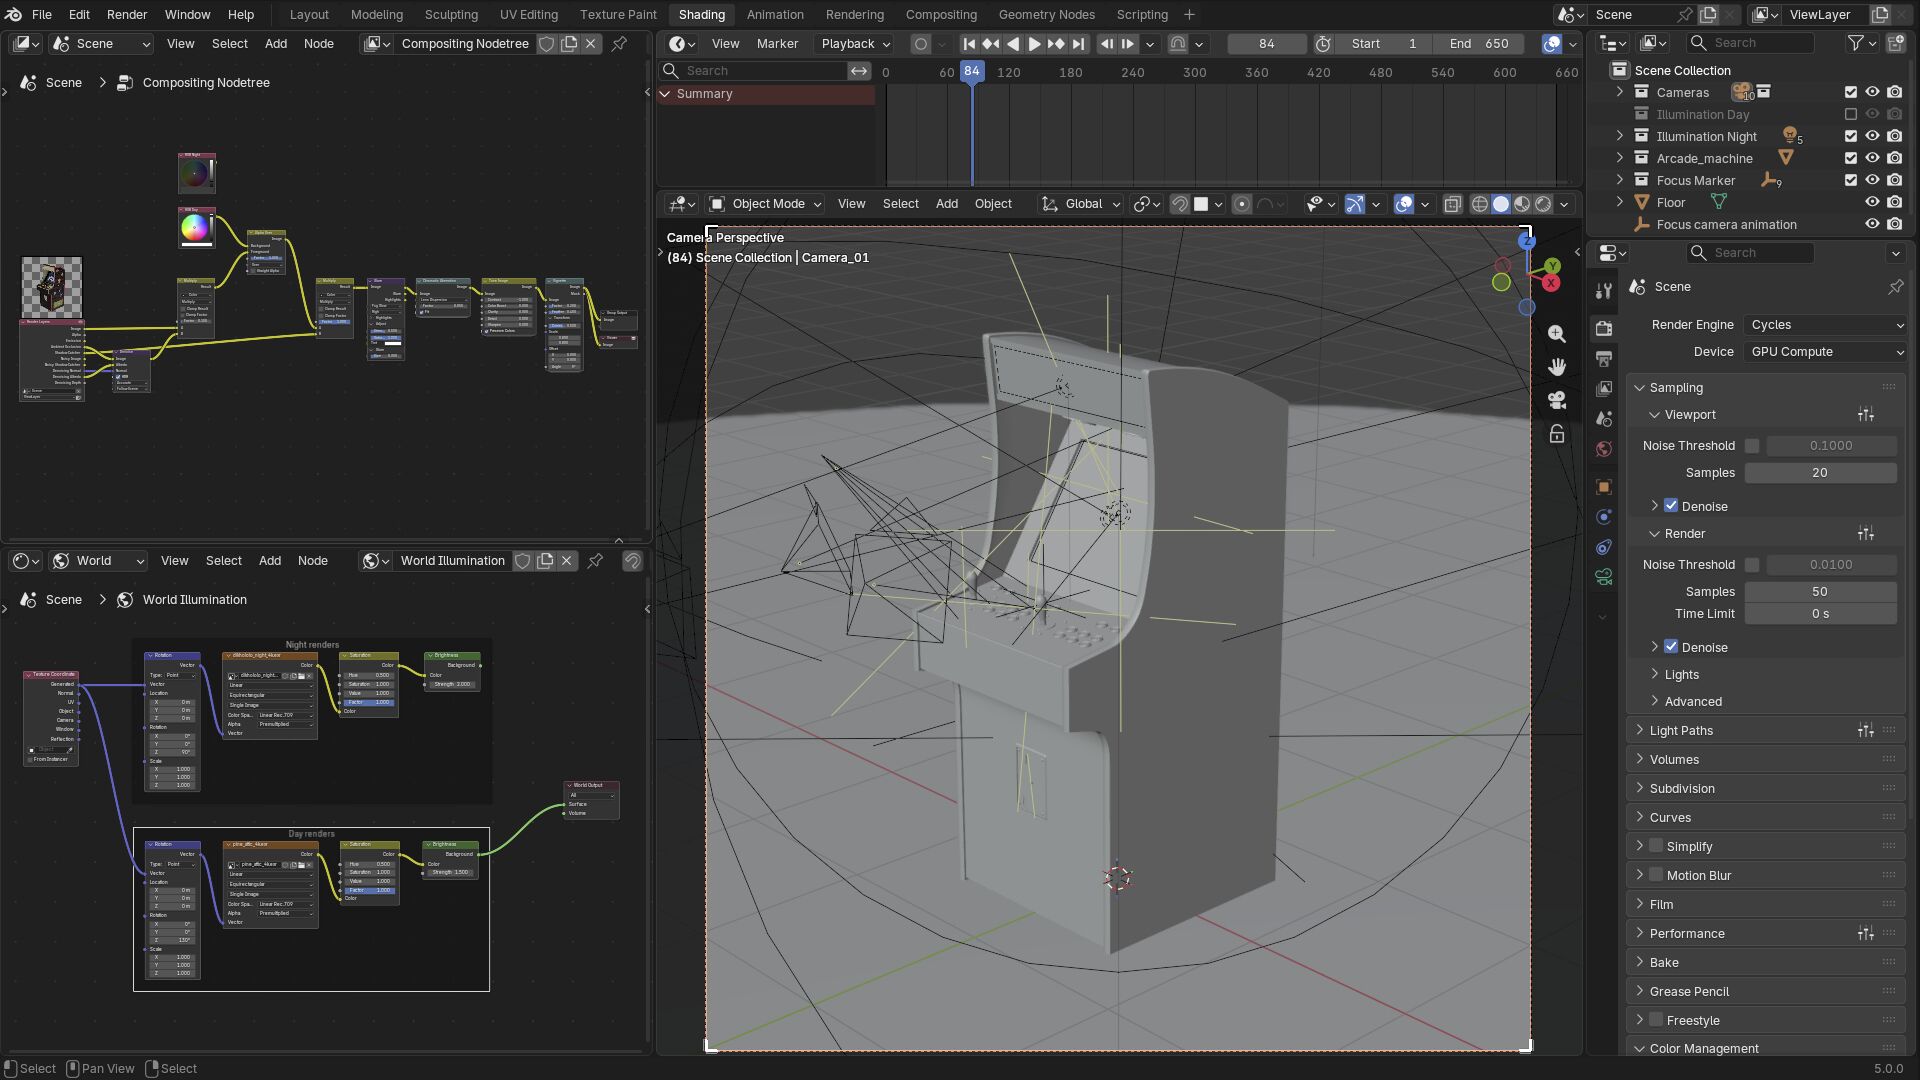Screen dimensions: 1920x1080
Task: Enable the Viewport Noise Threshold checkbox
Action: pos(1752,446)
